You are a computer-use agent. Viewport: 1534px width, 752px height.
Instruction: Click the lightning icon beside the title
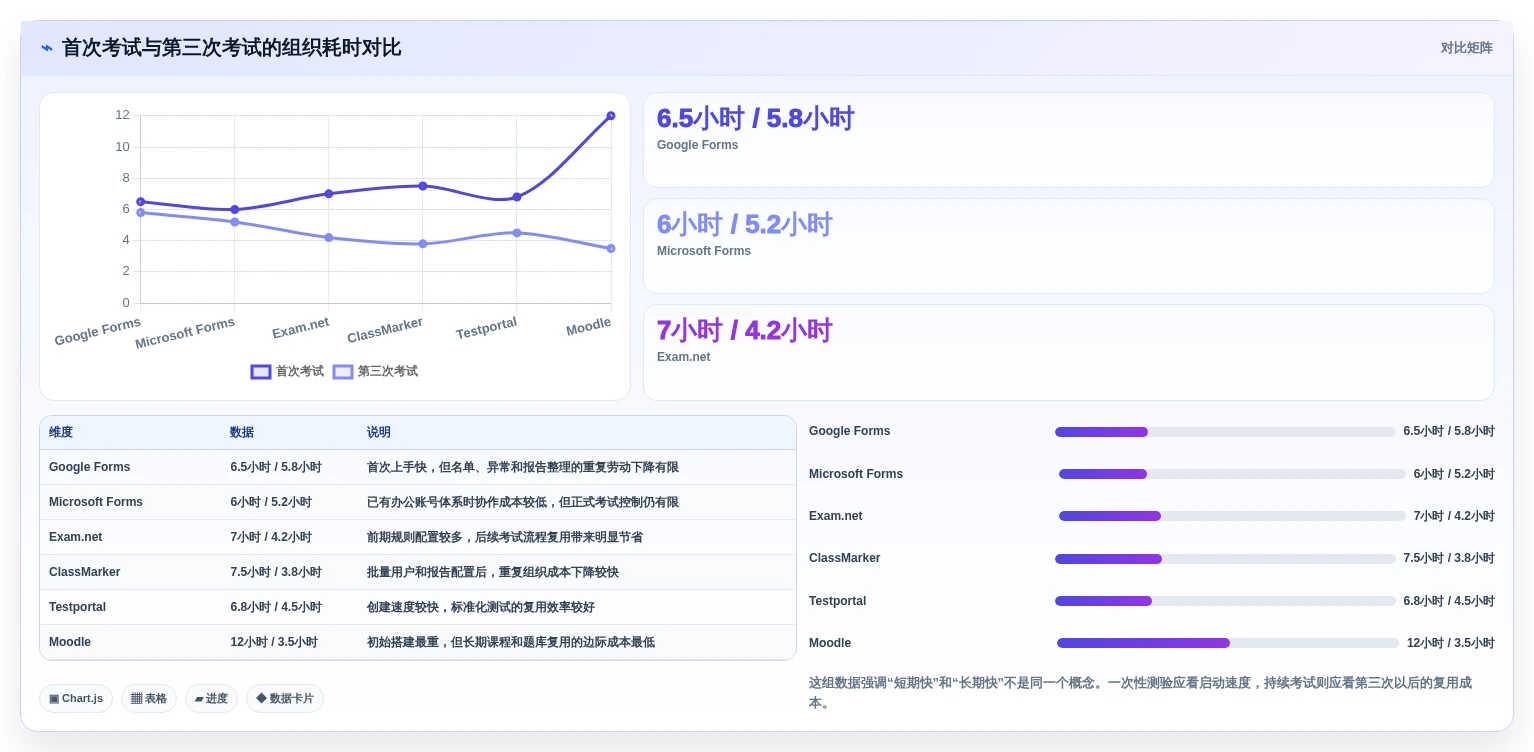point(47,47)
